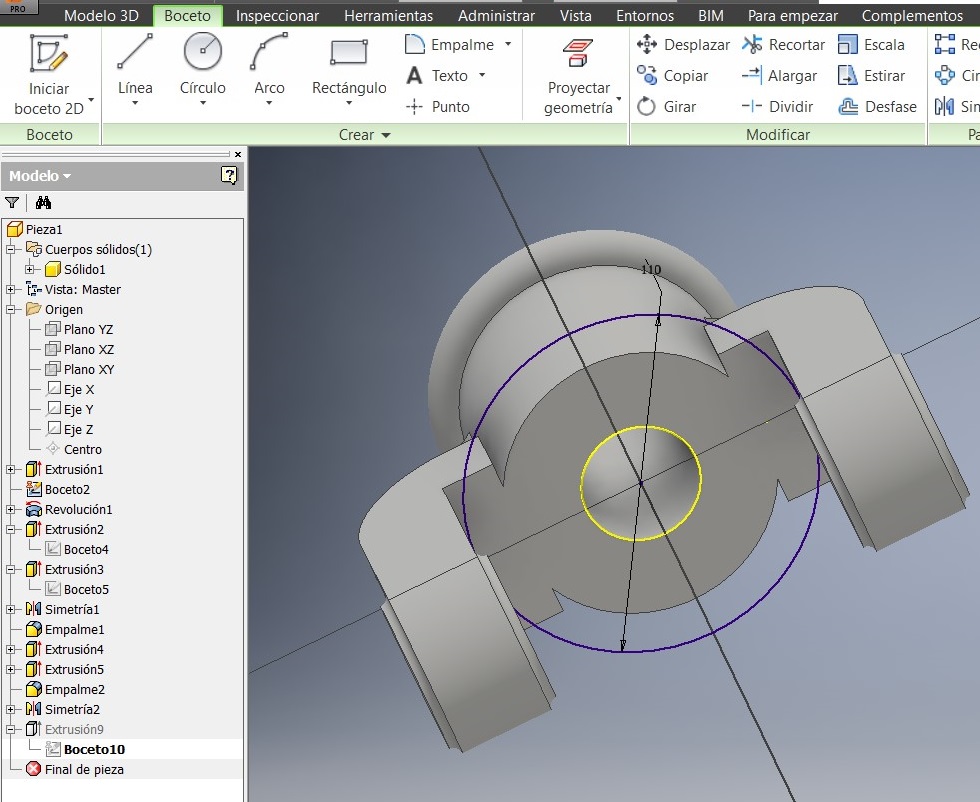Expand the Extrusión1 feature
The width and height of the screenshot is (980, 802).
click(x=10, y=469)
